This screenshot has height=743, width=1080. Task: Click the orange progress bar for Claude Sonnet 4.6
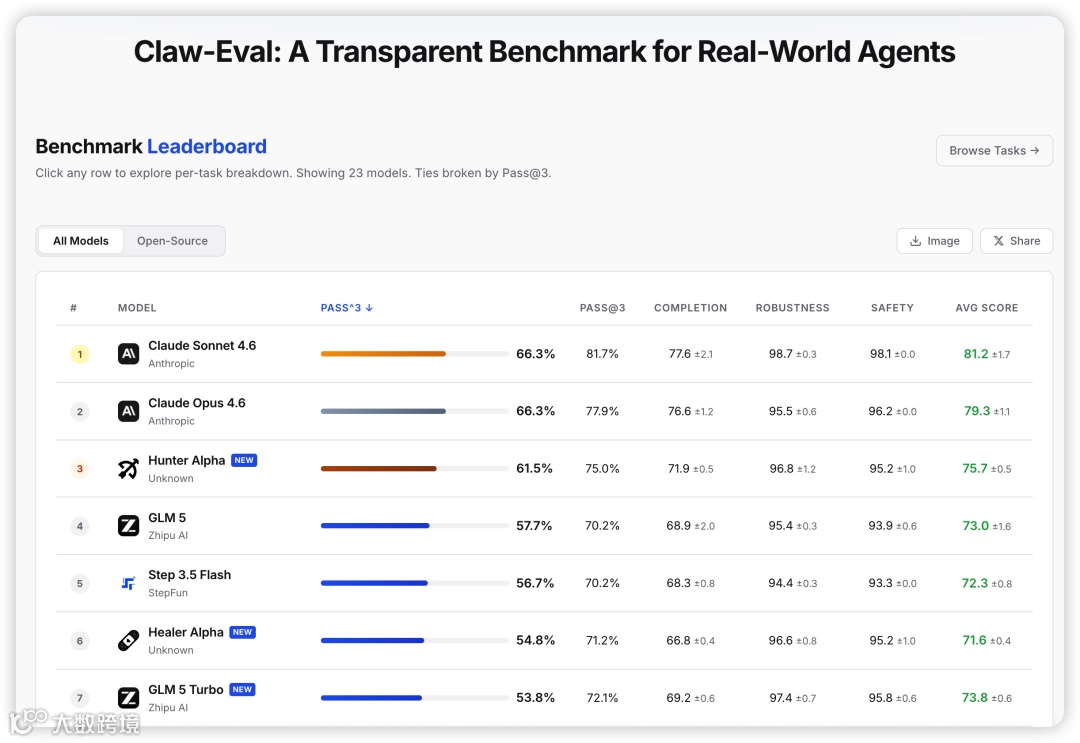point(383,354)
